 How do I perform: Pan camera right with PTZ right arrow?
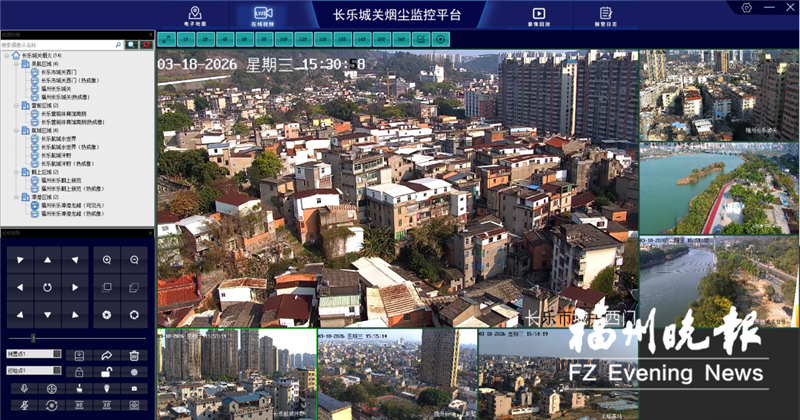[75, 288]
